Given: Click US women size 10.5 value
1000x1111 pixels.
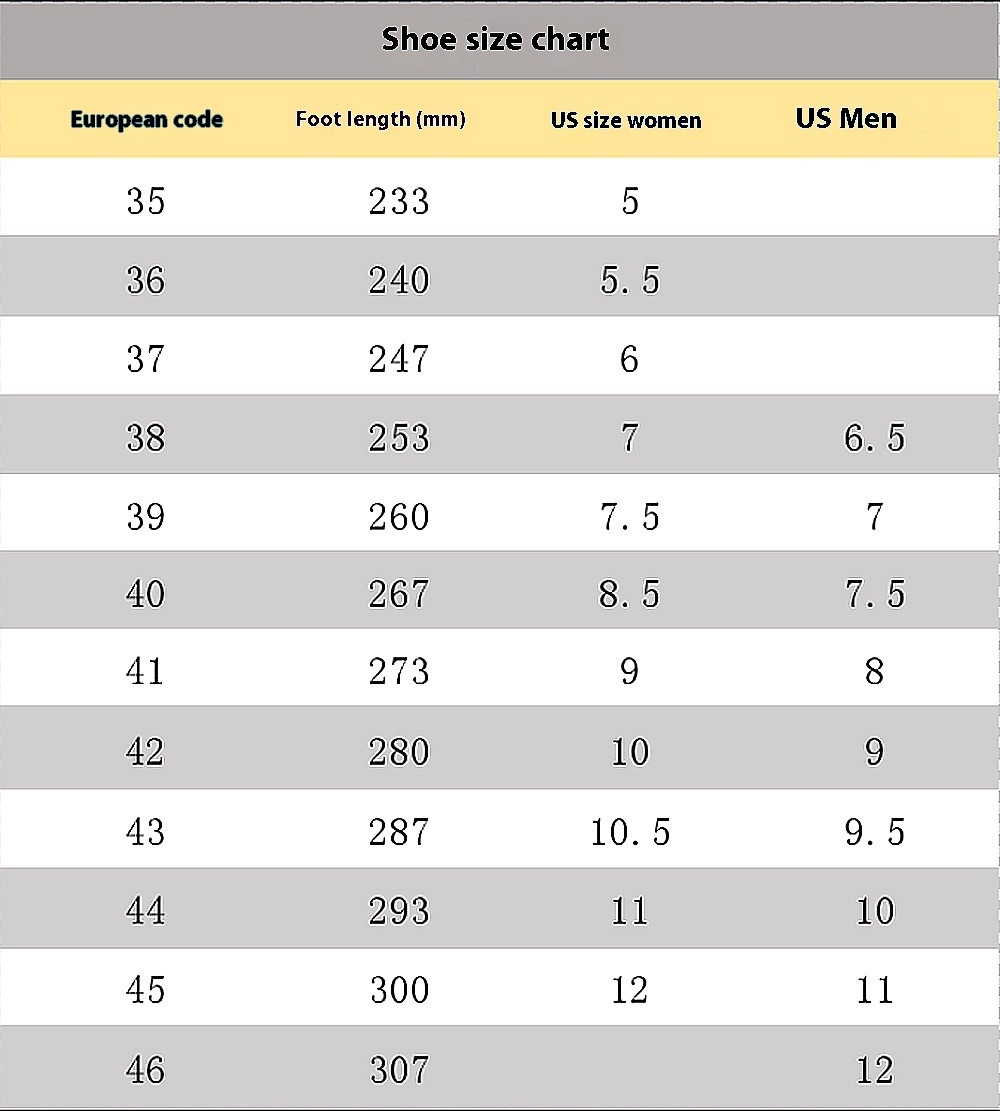Looking at the screenshot, I should pos(630,832).
